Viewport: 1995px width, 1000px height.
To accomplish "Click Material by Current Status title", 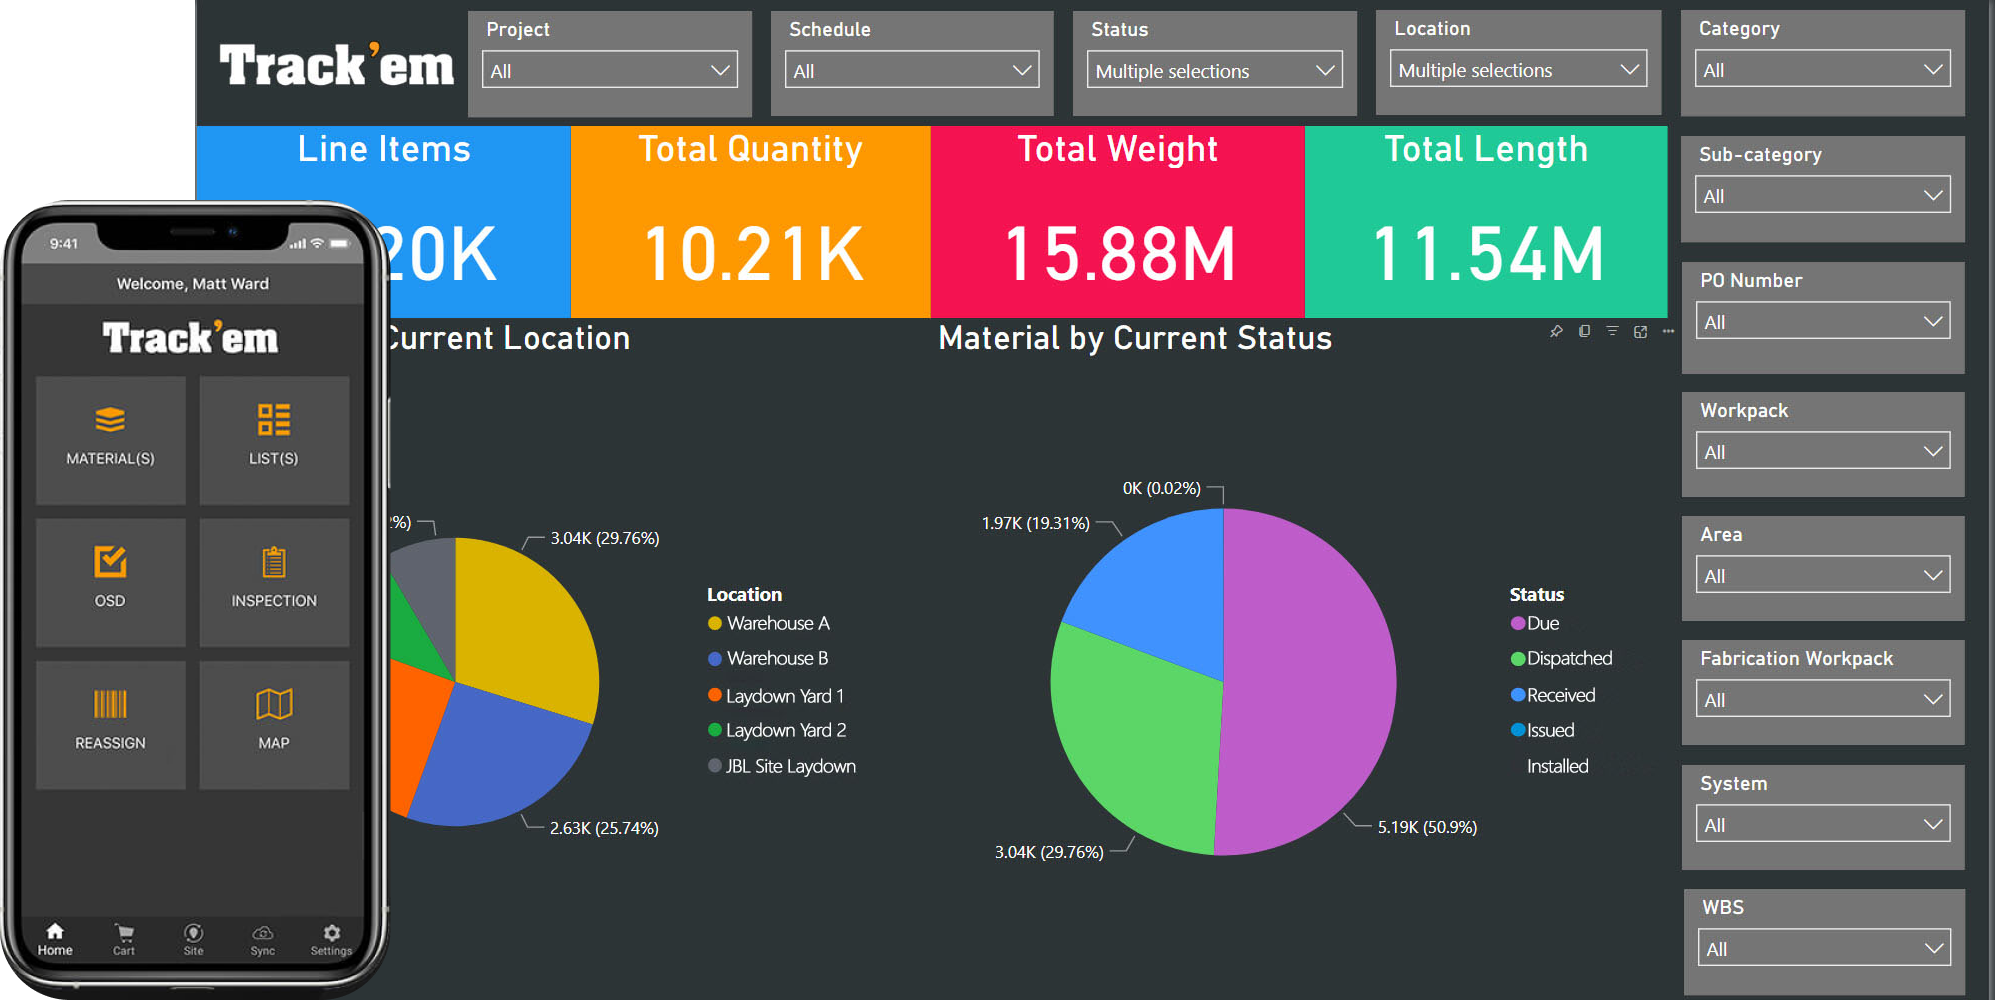I will click(1135, 338).
